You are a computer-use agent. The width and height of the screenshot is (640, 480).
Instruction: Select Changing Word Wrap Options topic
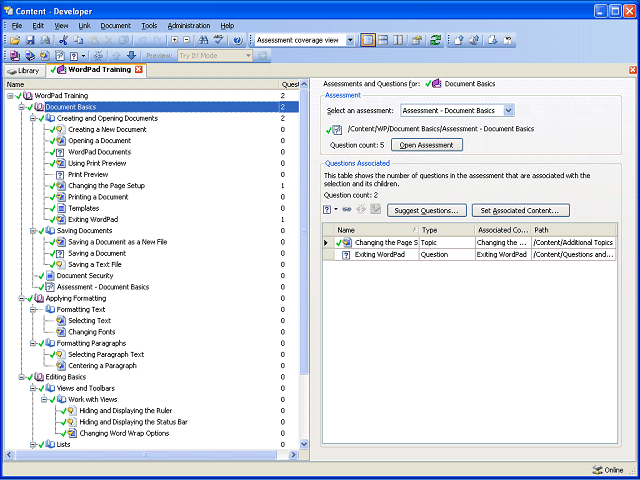[x=124, y=433]
